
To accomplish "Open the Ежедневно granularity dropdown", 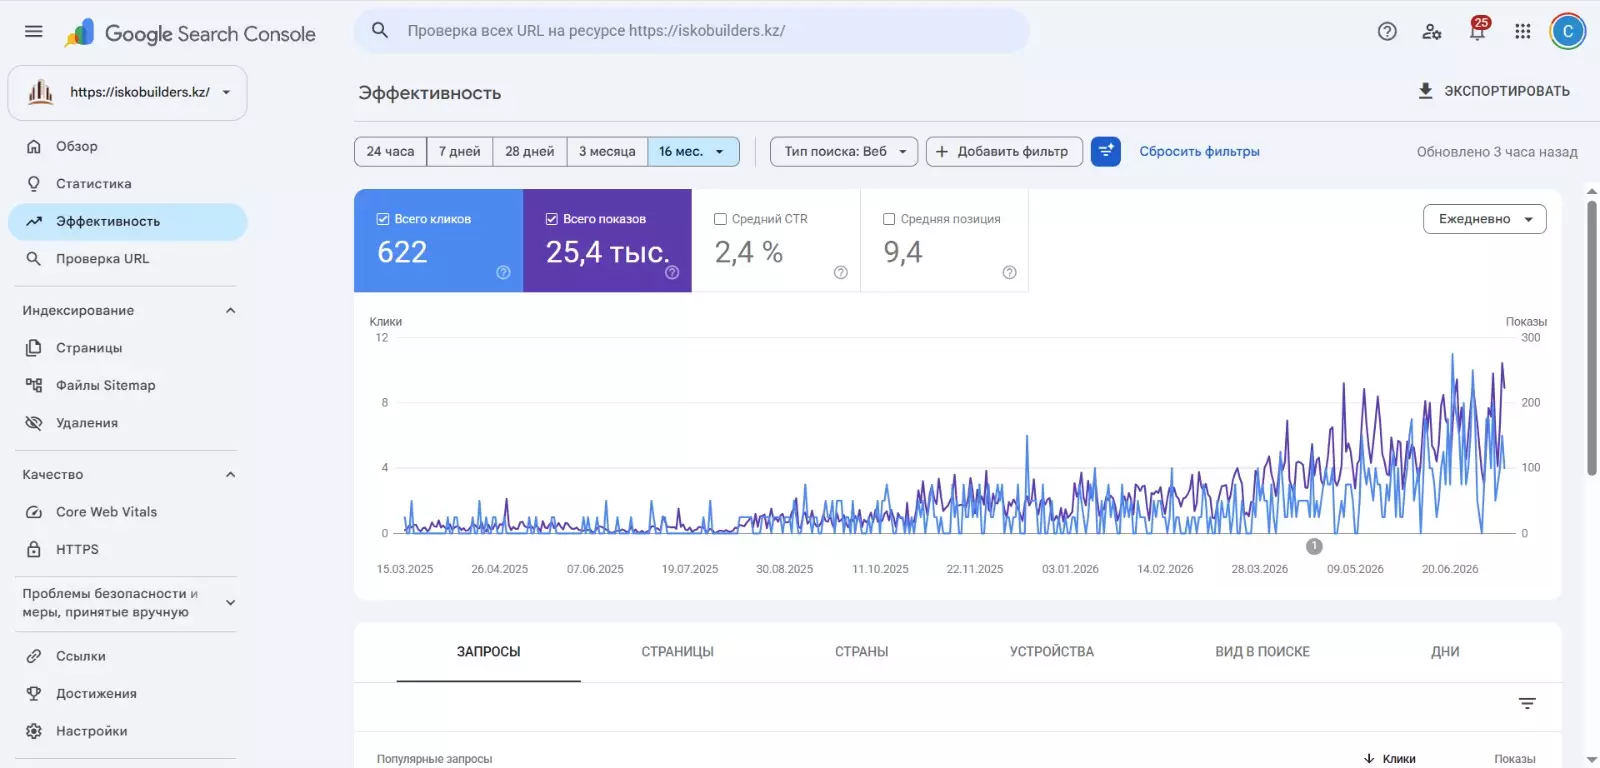I will (x=1485, y=219).
